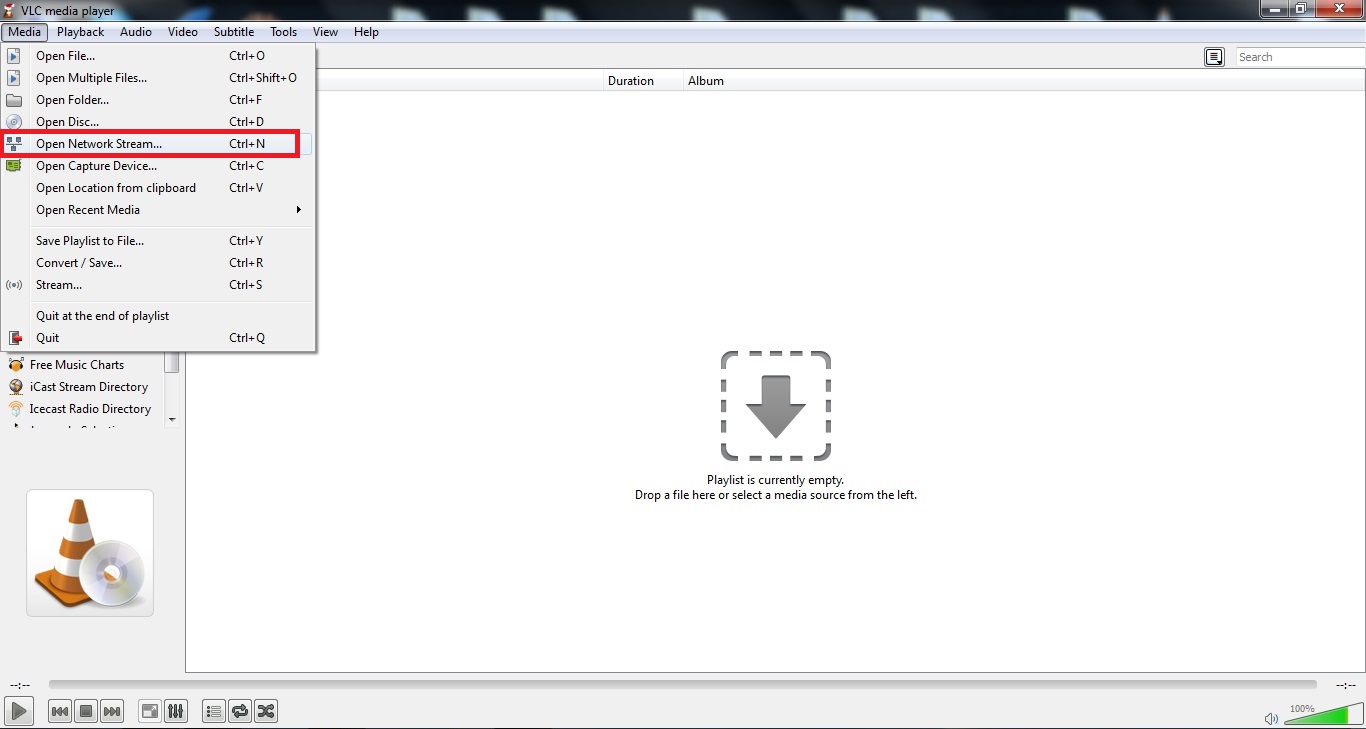The height and width of the screenshot is (729, 1366).
Task: Select Open Multiple Files... entry
Action: 158,78
